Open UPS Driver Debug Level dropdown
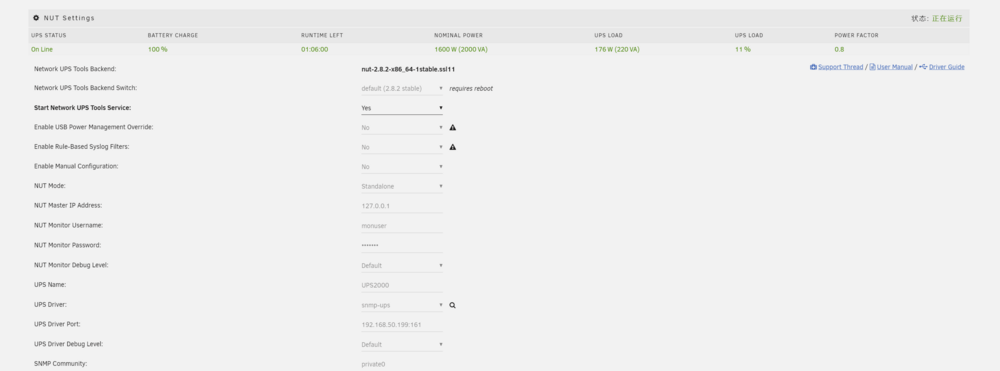1000x371 pixels. coord(402,345)
